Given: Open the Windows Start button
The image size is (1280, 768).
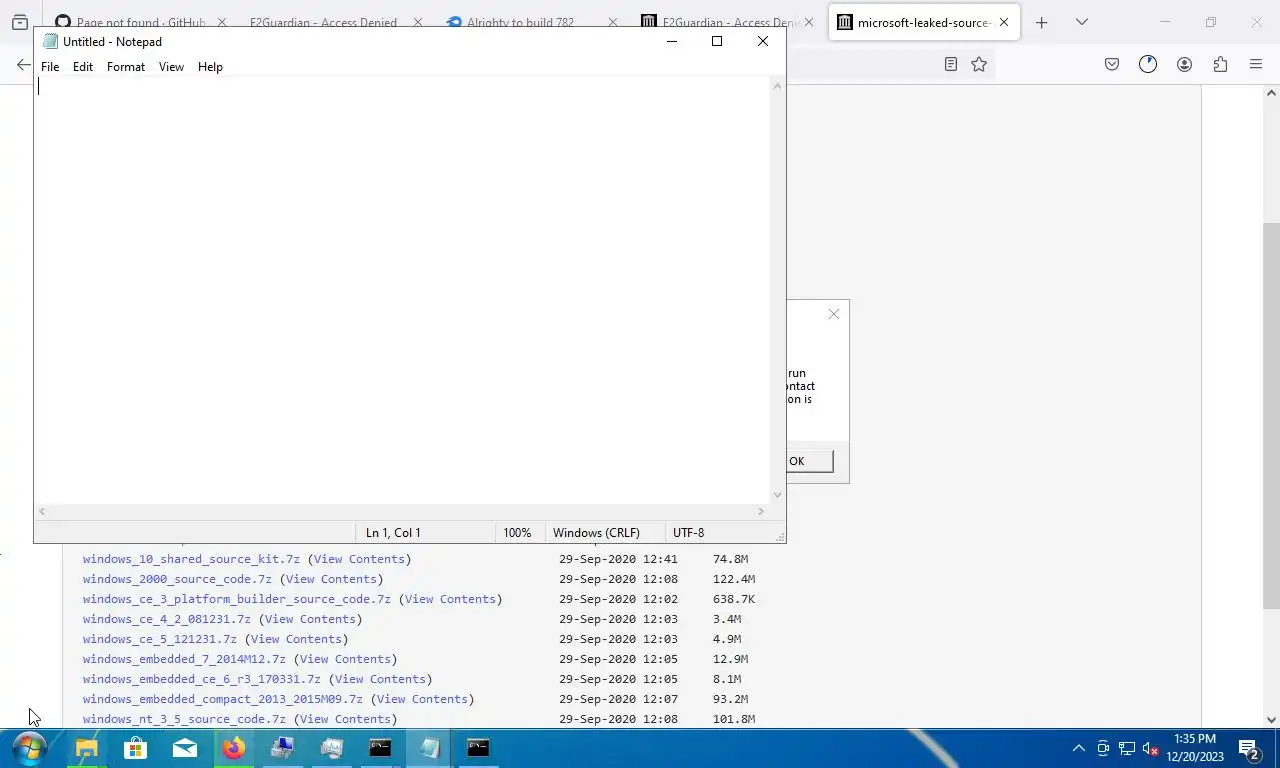Looking at the screenshot, I should point(29,748).
